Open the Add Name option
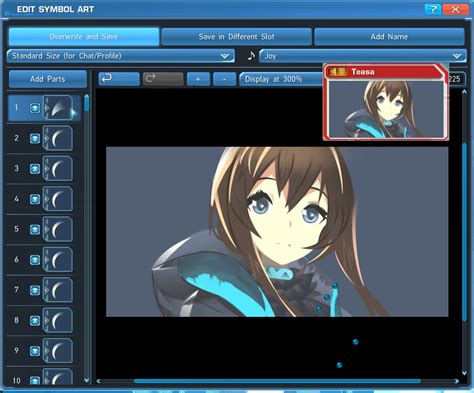This screenshot has width=474, height=393. click(389, 36)
